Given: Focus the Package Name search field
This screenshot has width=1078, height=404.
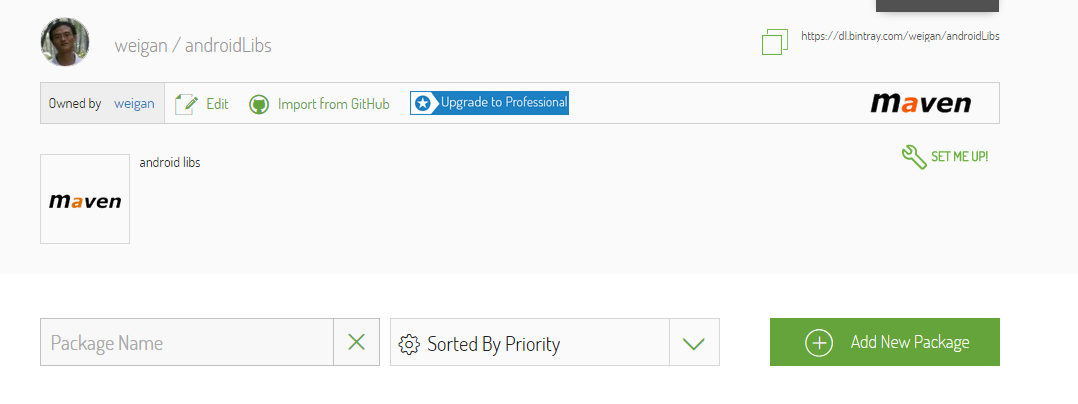Looking at the screenshot, I should (x=187, y=342).
